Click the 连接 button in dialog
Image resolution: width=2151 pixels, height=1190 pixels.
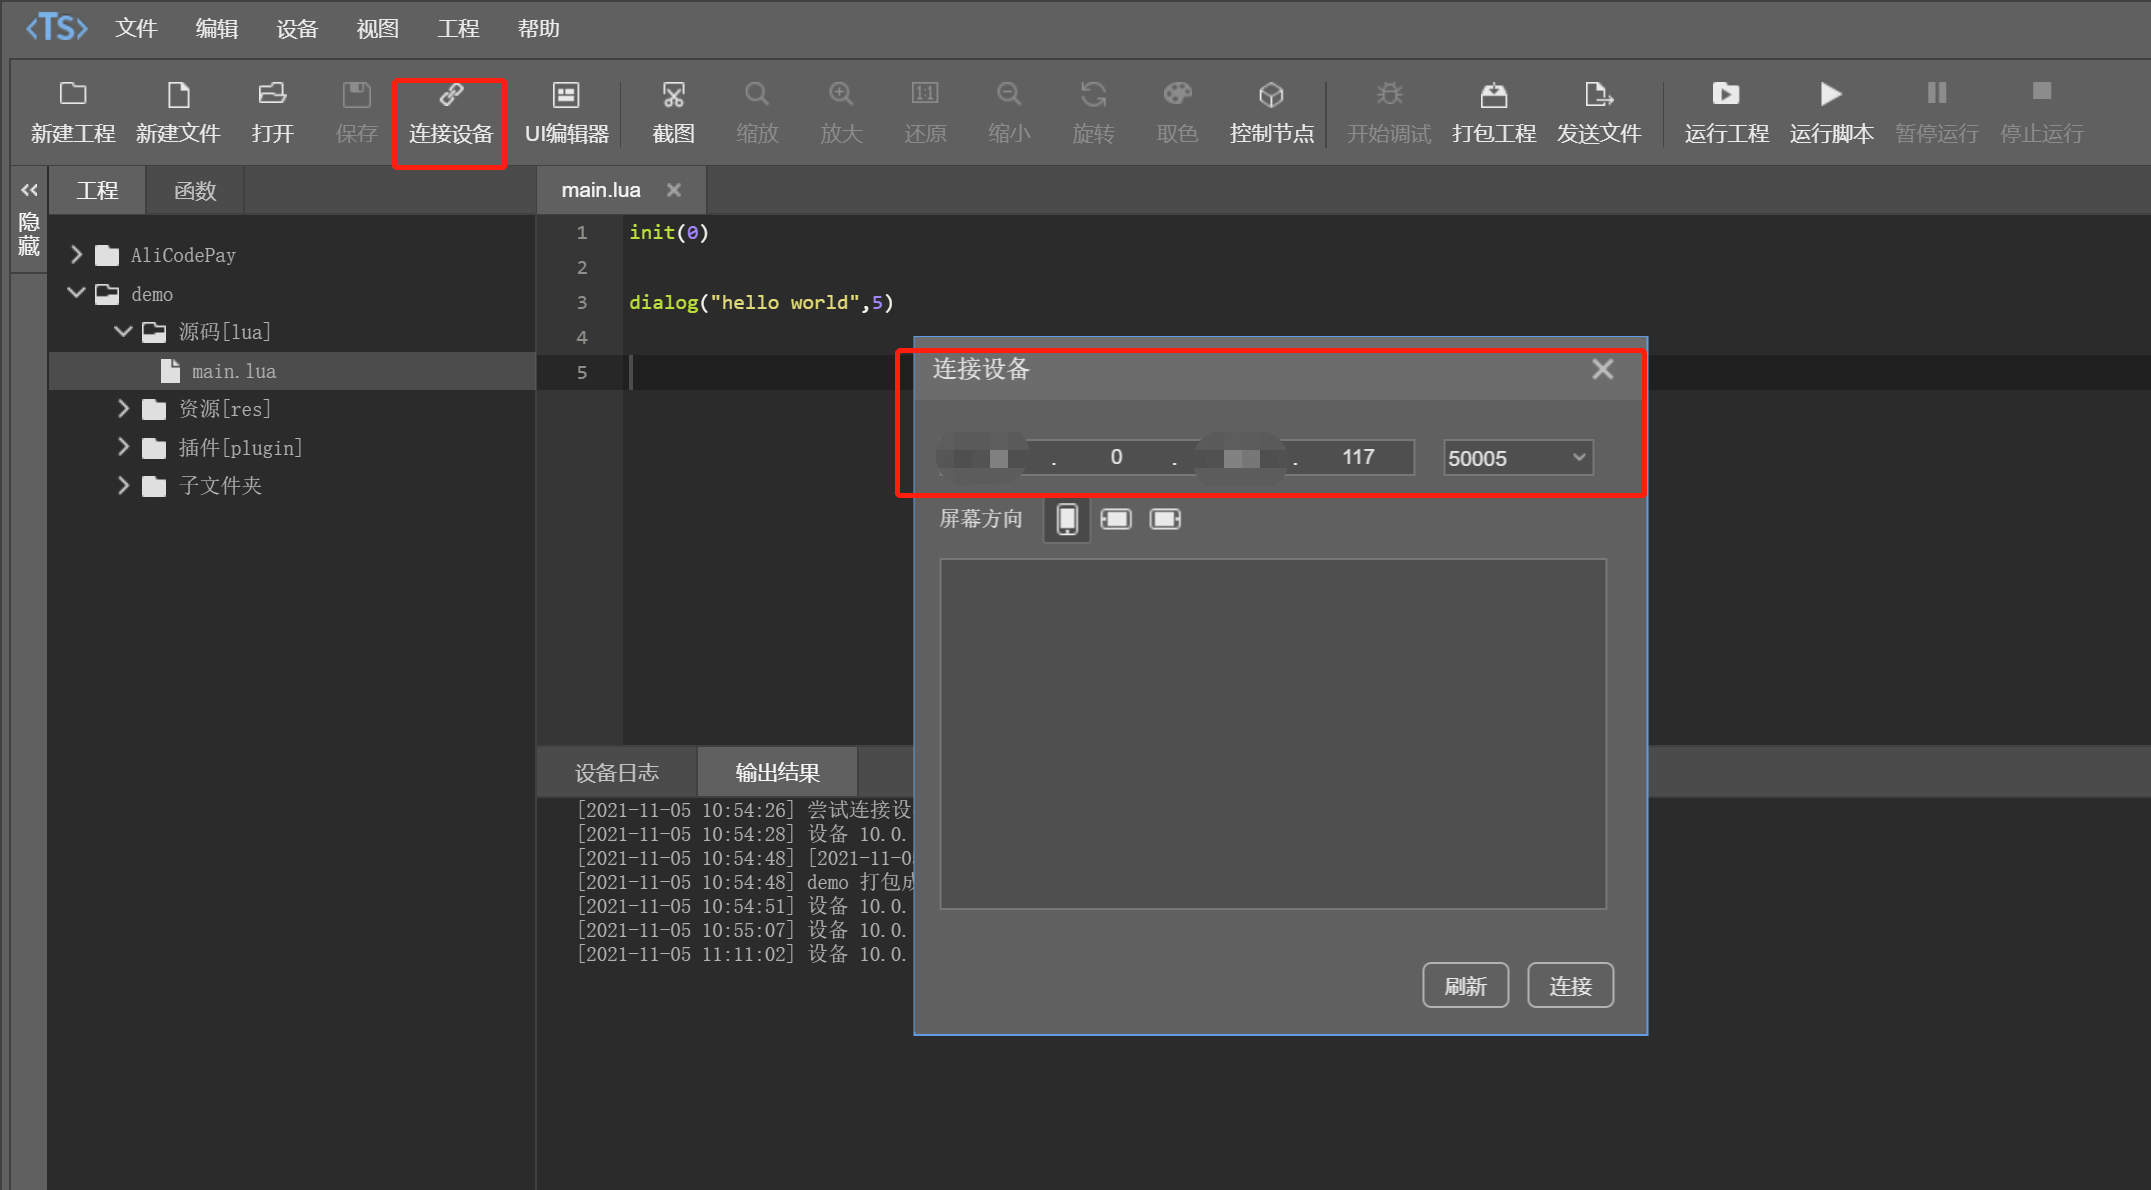[1570, 986]
